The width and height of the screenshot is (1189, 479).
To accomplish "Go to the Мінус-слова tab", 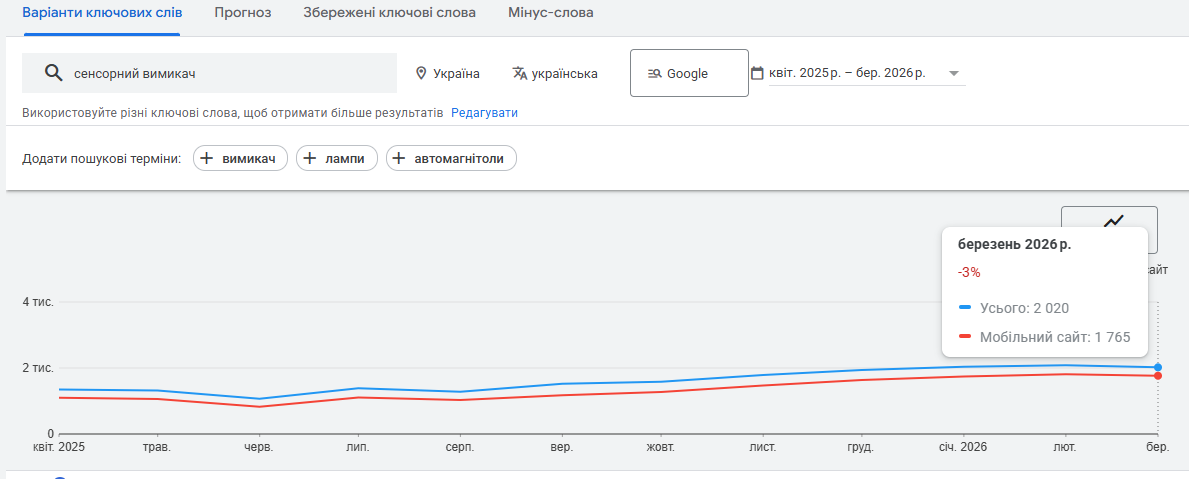I will (550, 13).
